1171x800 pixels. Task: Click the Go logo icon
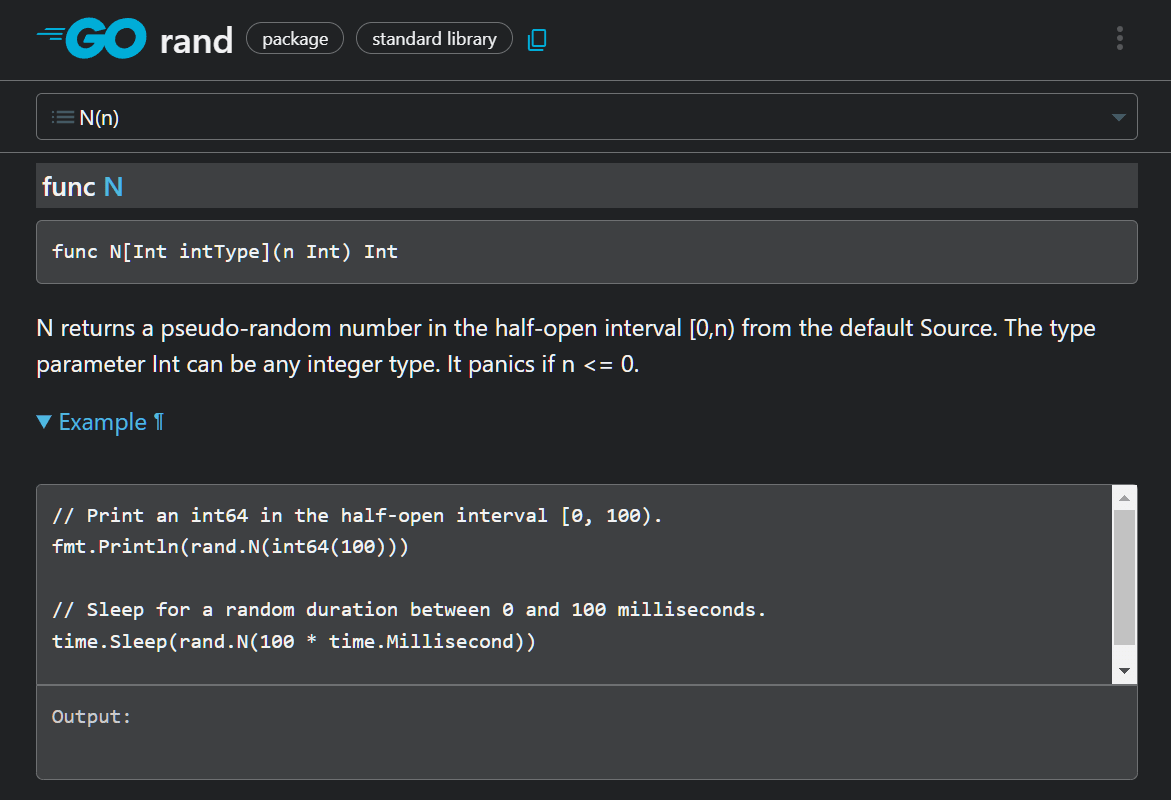tap(92, 39)
